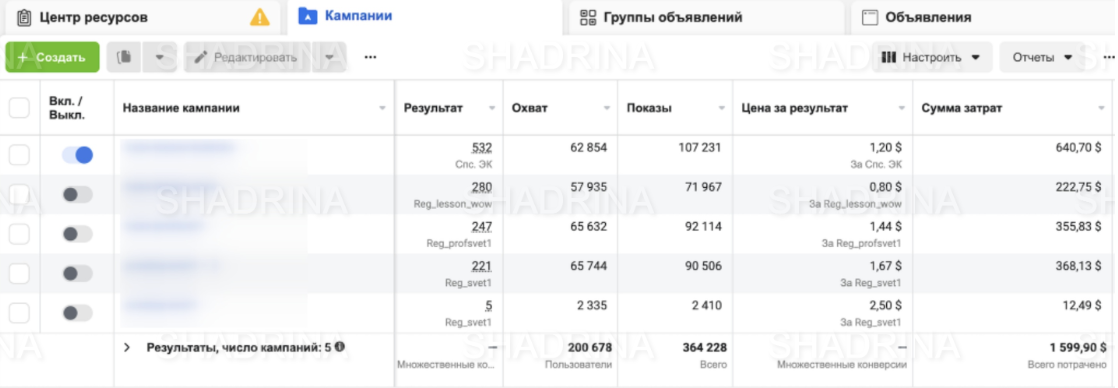Viewport: 1118px width, 388px height.
Task: Click the result value 247
Action: [481, 227]
